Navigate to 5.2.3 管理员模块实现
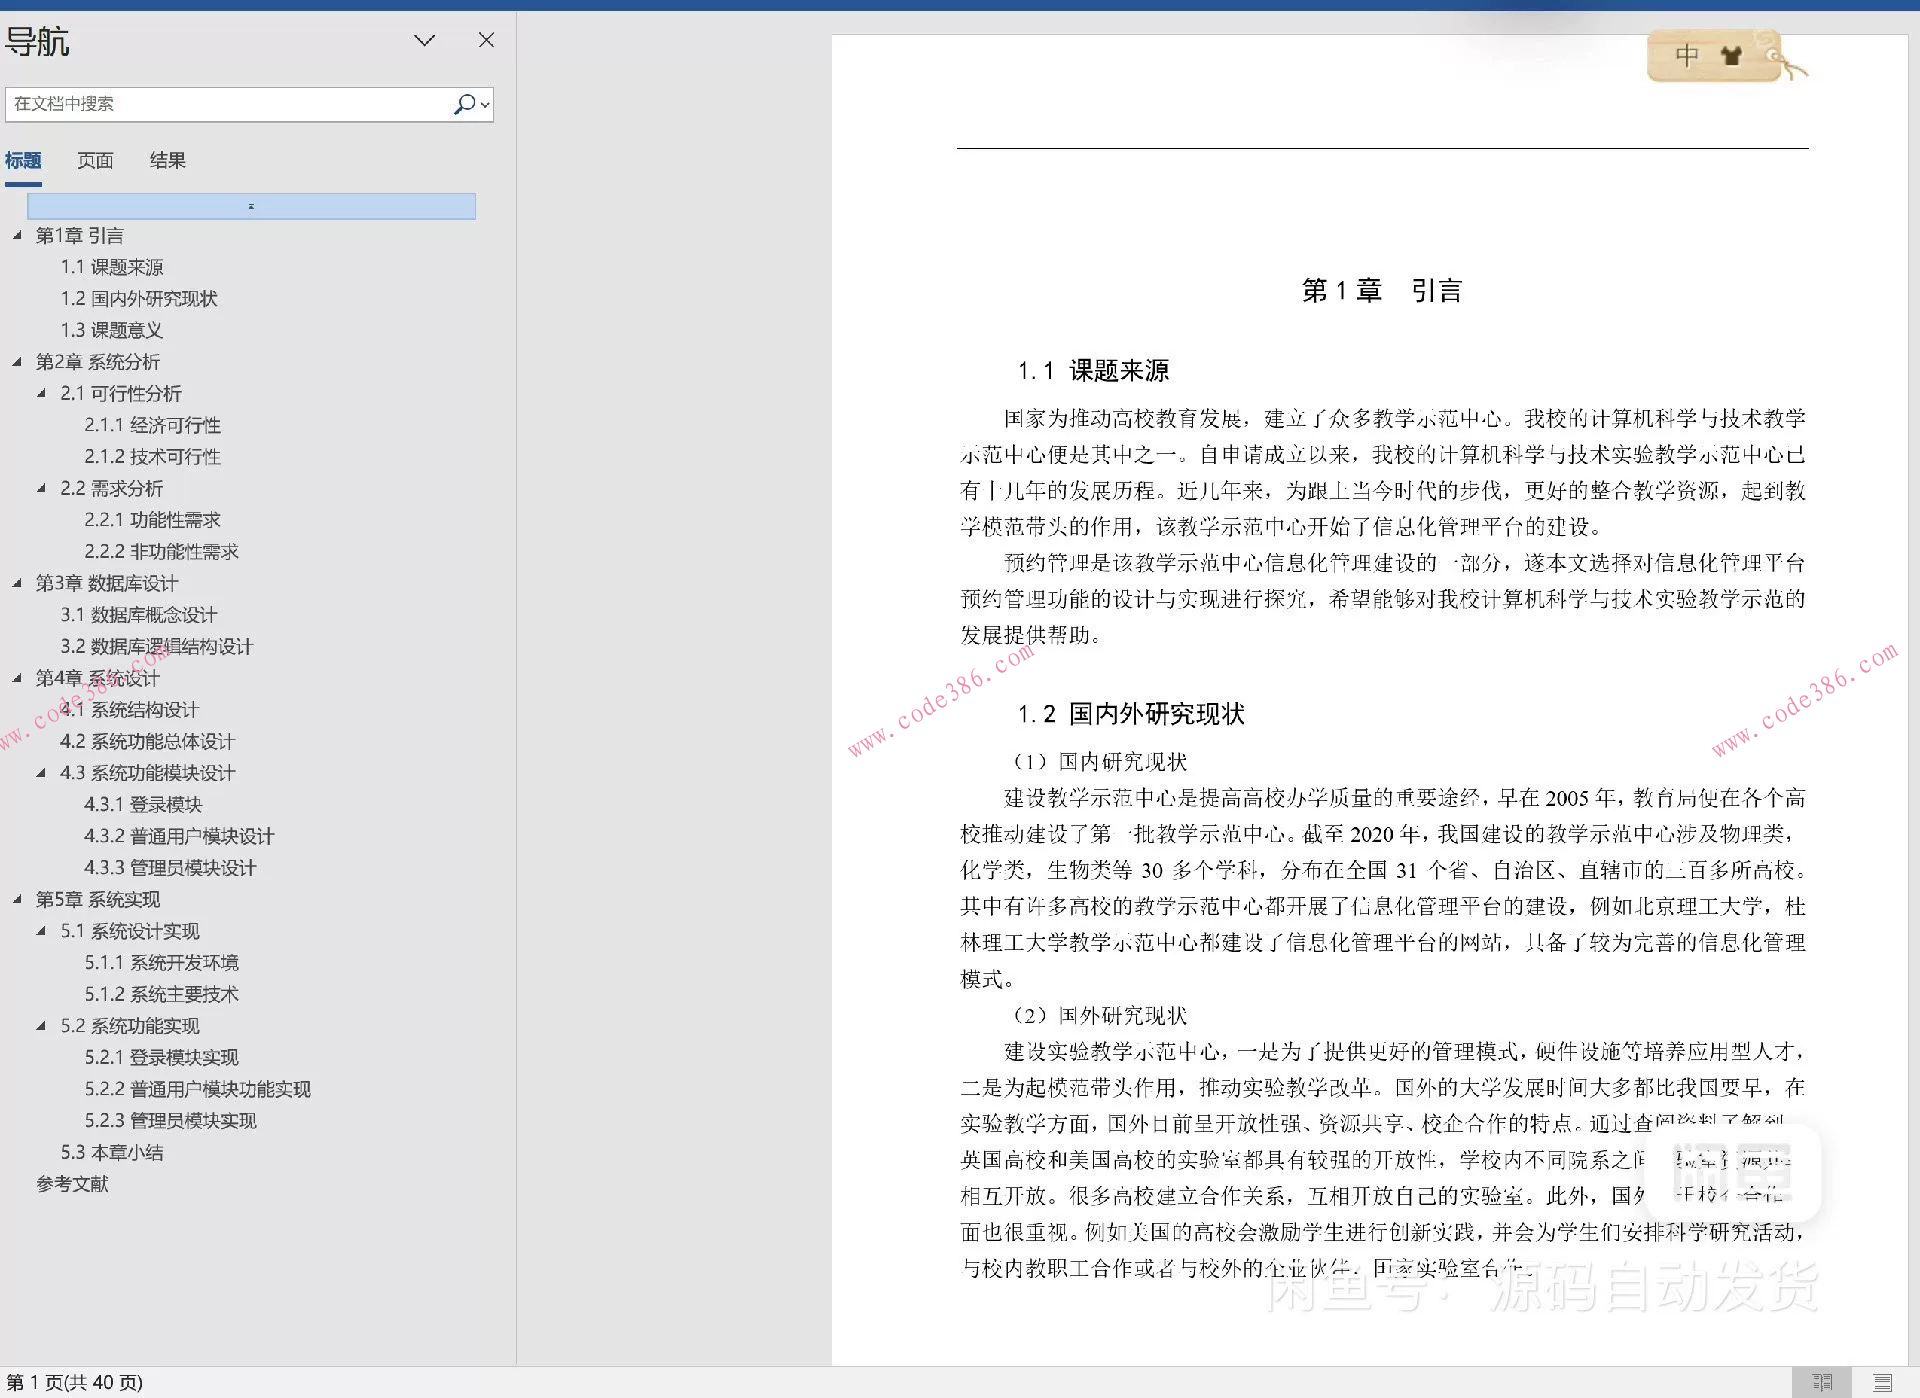This screenshot has height=1398, width=1920. 170,1120
